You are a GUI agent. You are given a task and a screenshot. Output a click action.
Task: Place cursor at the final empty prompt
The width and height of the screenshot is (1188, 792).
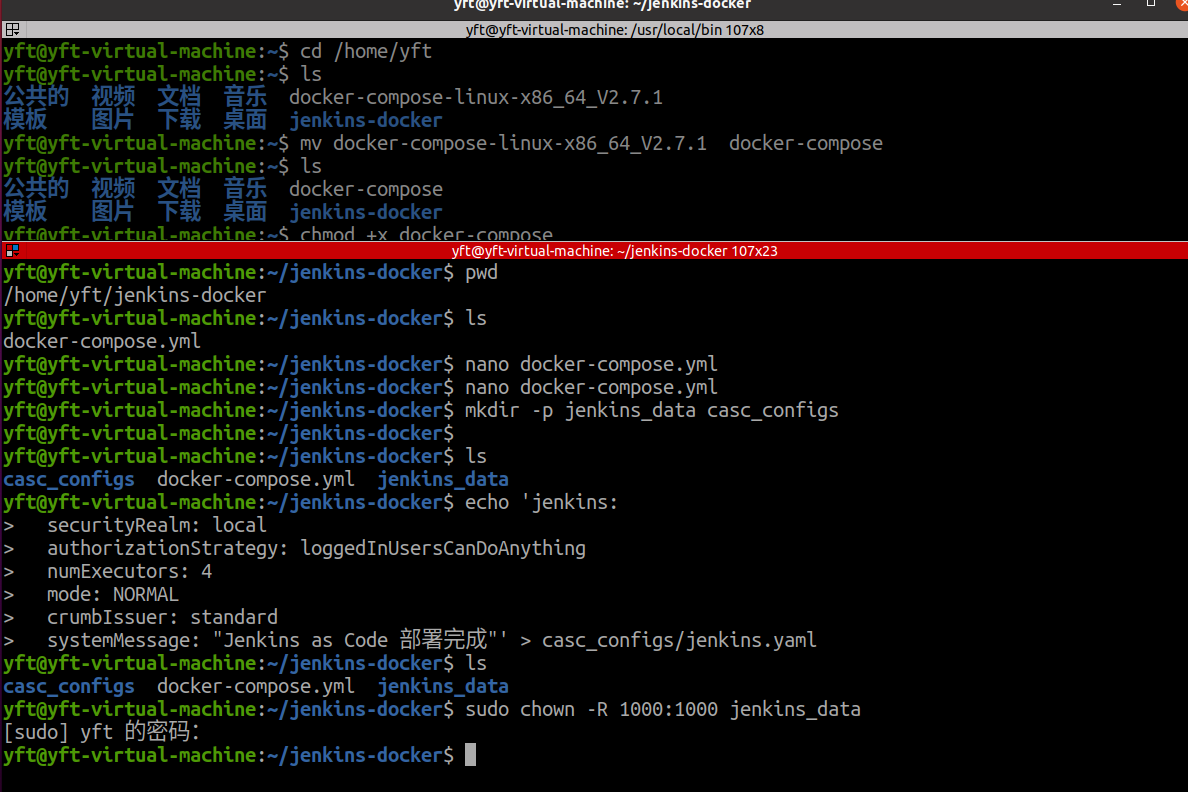click(470, 755)
